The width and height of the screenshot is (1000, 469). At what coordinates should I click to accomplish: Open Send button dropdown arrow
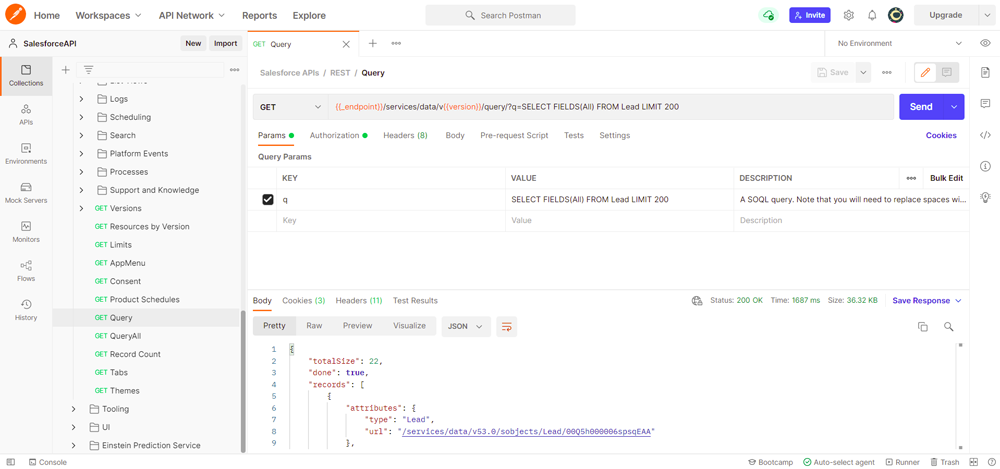pyautogui.click(x=954, y=107)
